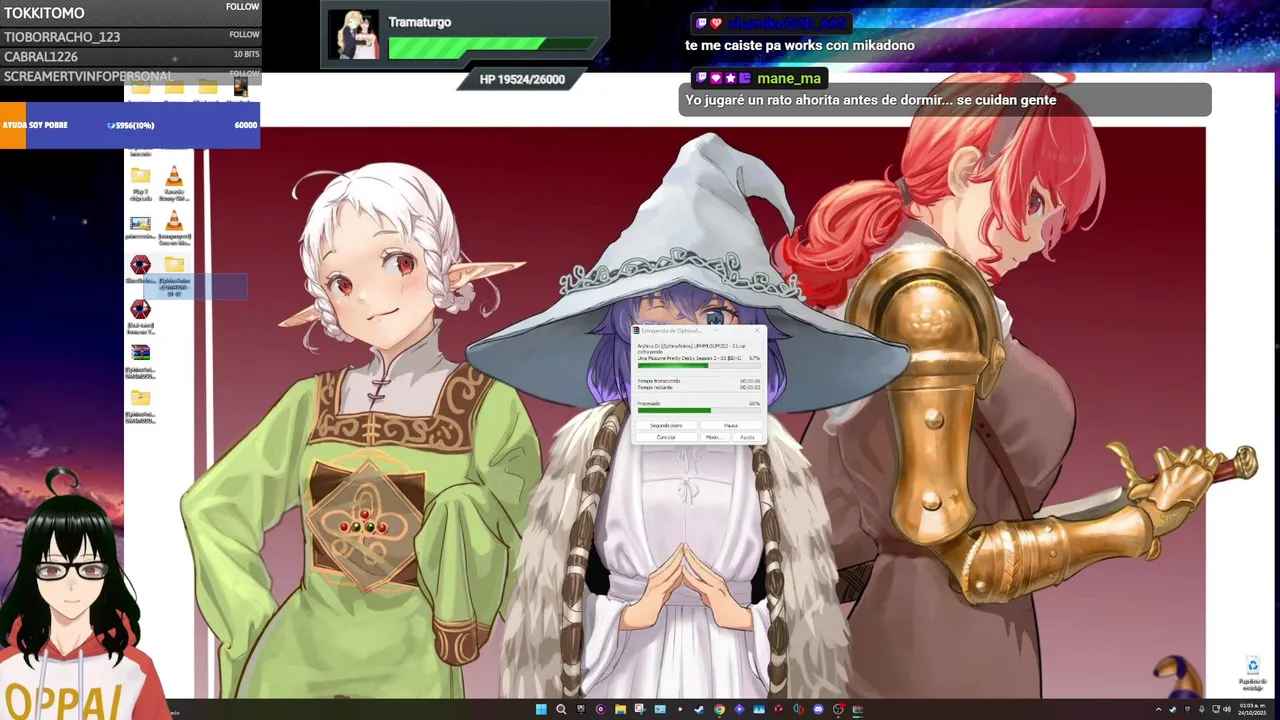
Task: Click the mane_ma chat username
Action: 789,78
